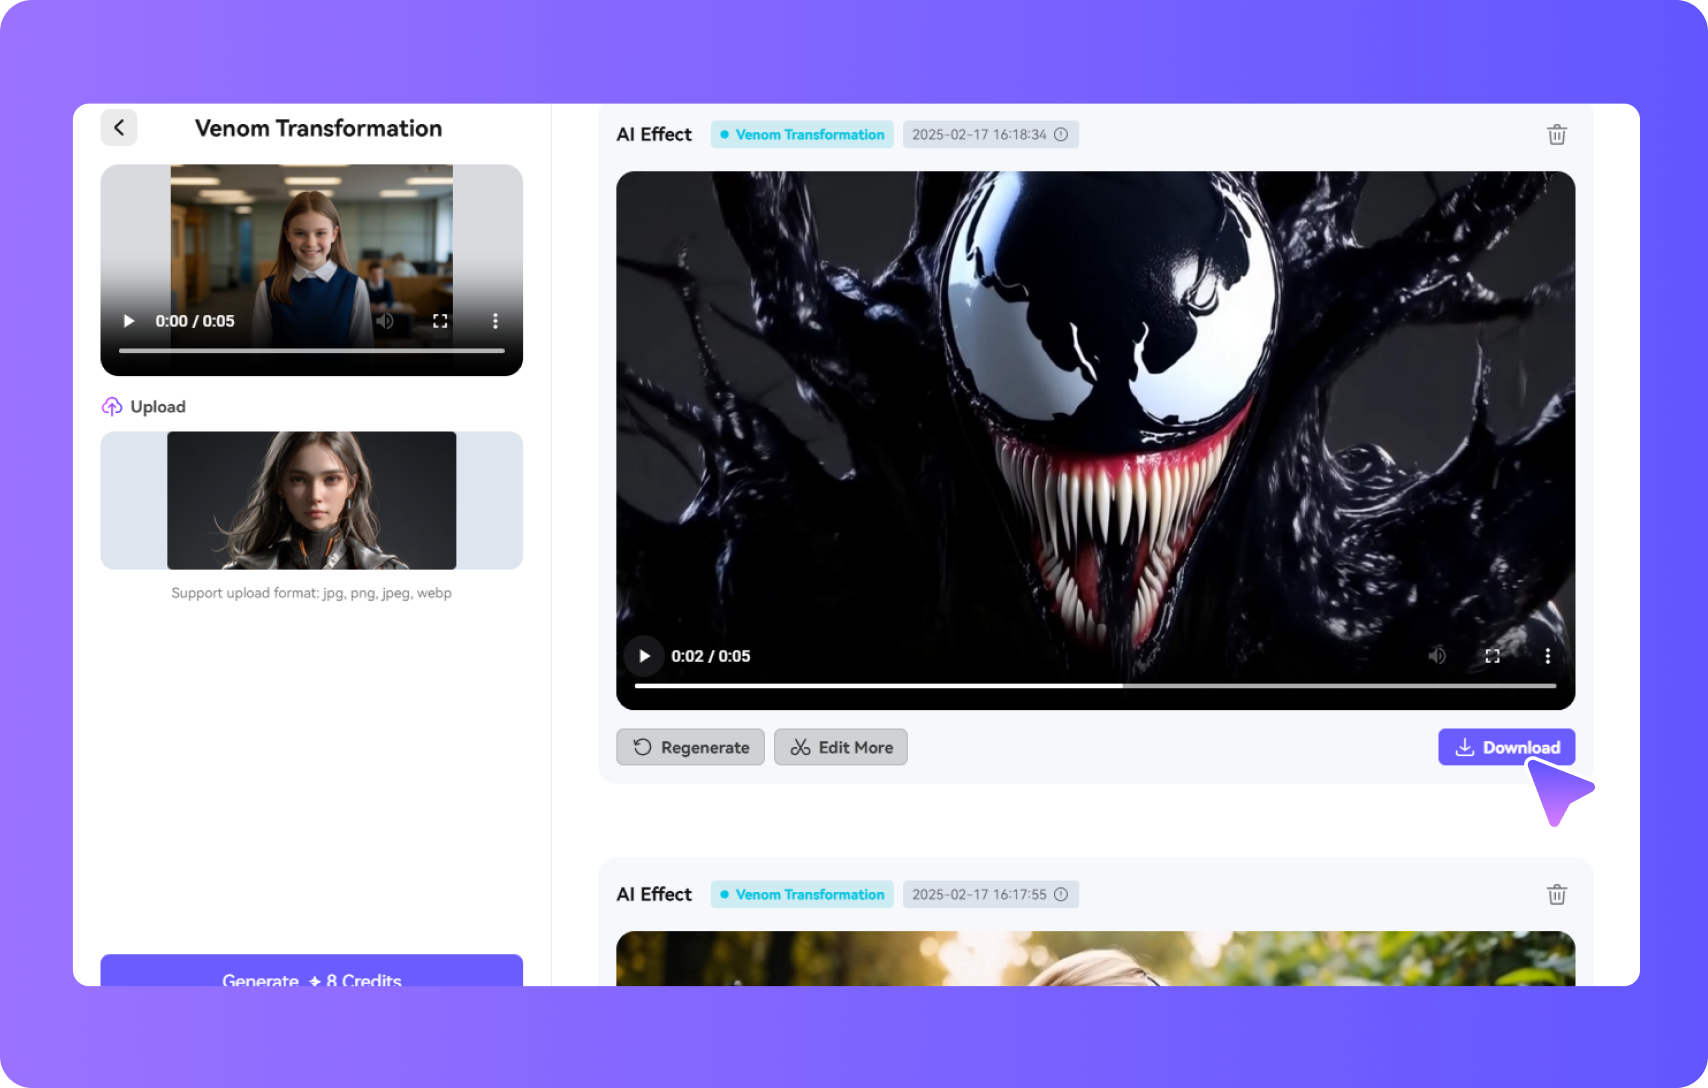Click AI Effect heading of 16:18:34 card

(654, 134)
